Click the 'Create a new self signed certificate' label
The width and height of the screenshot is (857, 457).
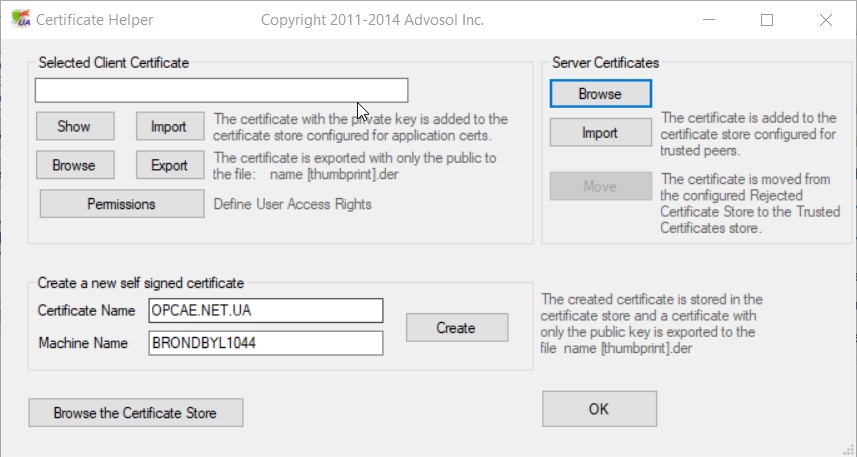click(140, 283)
